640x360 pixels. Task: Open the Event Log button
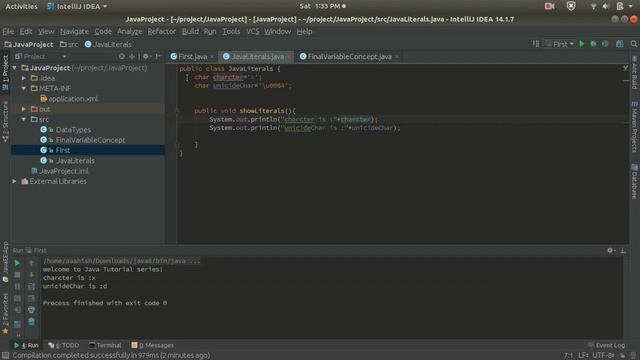(607, 345)
